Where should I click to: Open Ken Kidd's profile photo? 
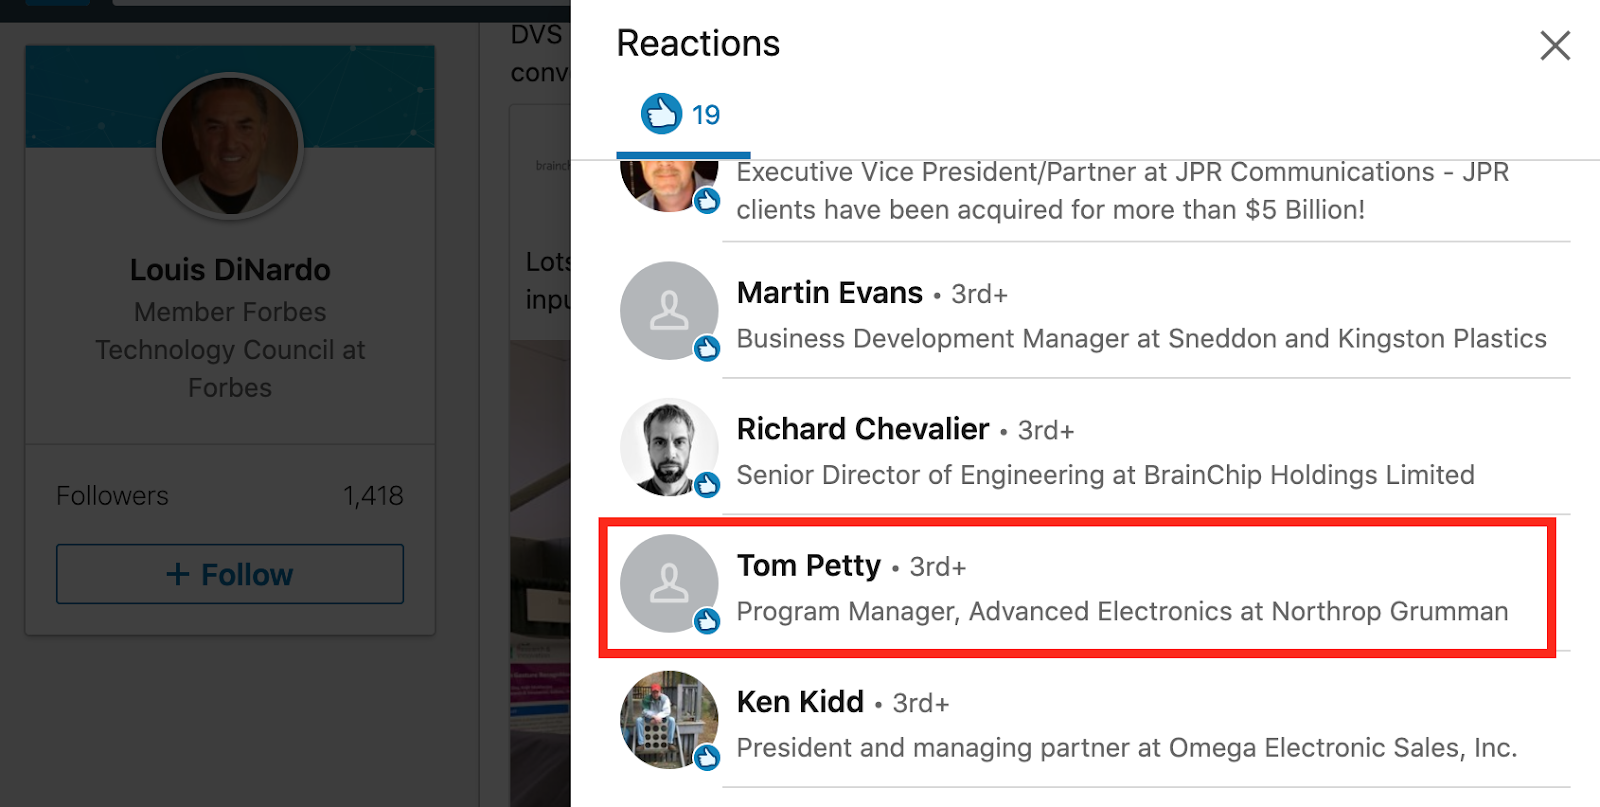(668, 718)
